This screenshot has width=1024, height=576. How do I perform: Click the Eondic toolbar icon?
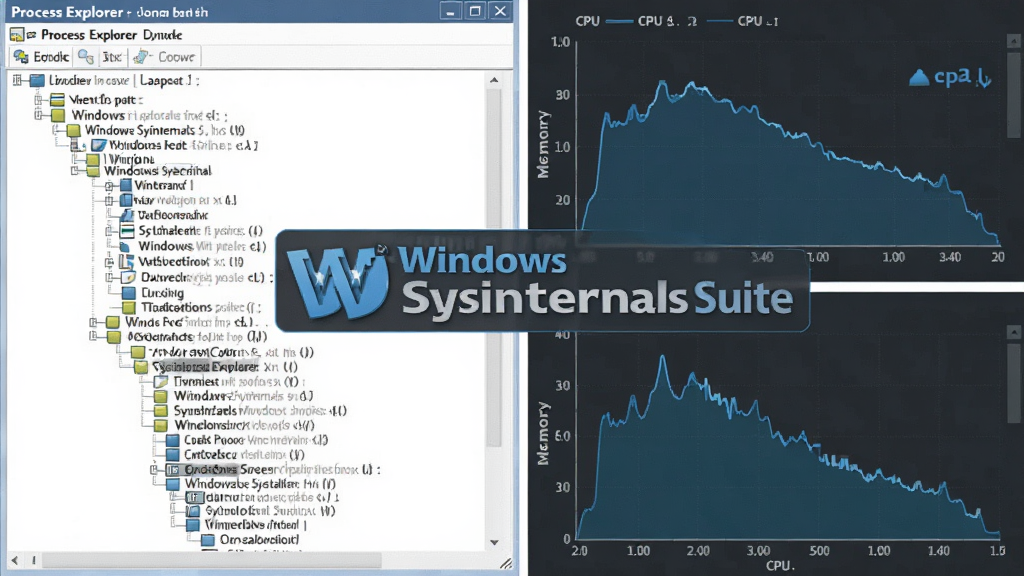tap(21, 57)
